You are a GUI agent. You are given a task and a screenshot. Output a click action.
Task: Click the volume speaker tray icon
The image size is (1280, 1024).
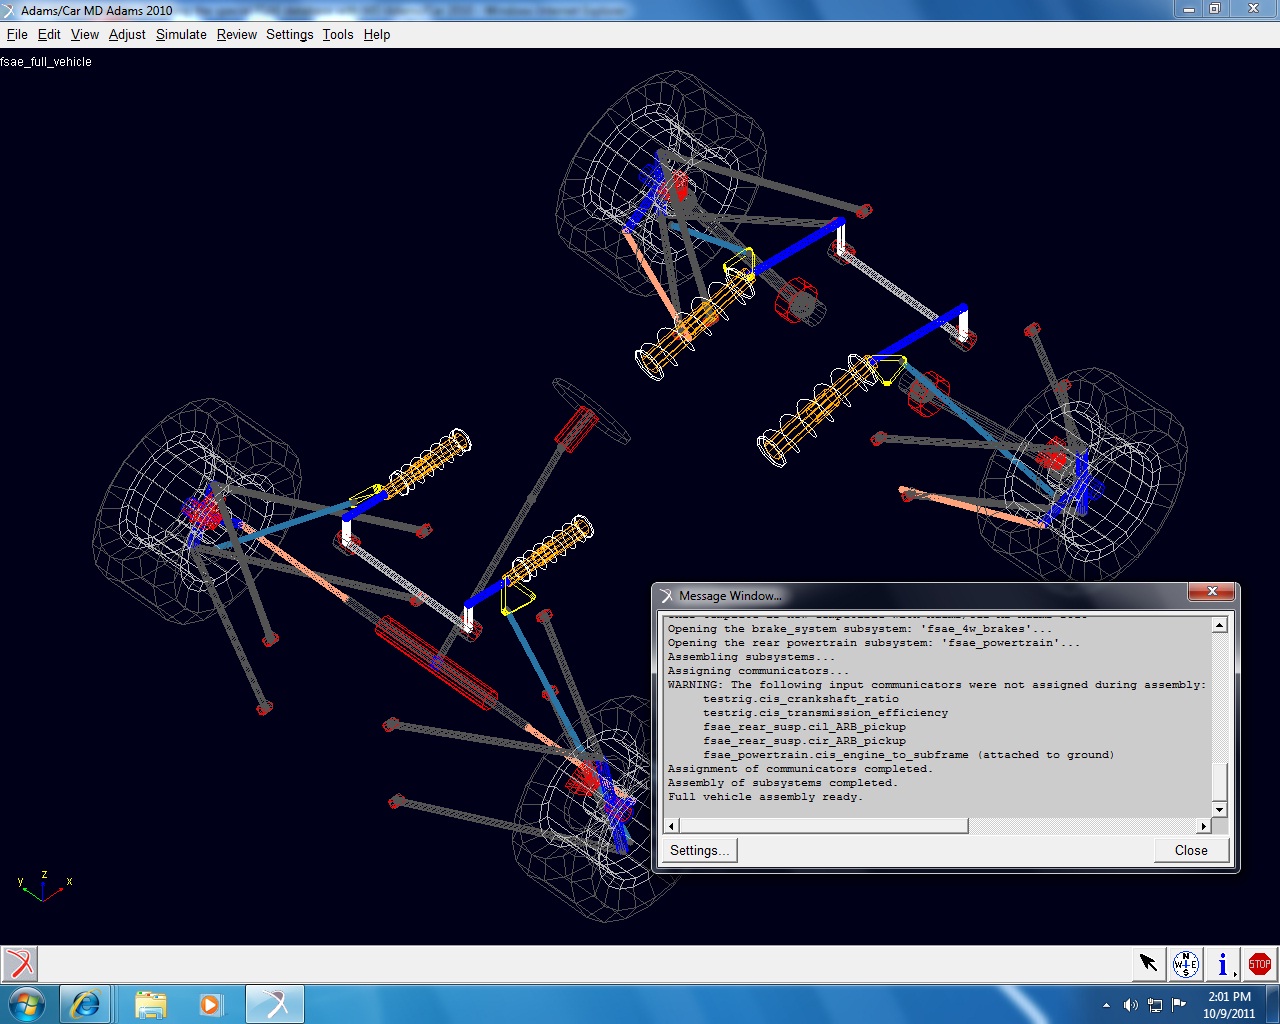pos(1130,1005)
